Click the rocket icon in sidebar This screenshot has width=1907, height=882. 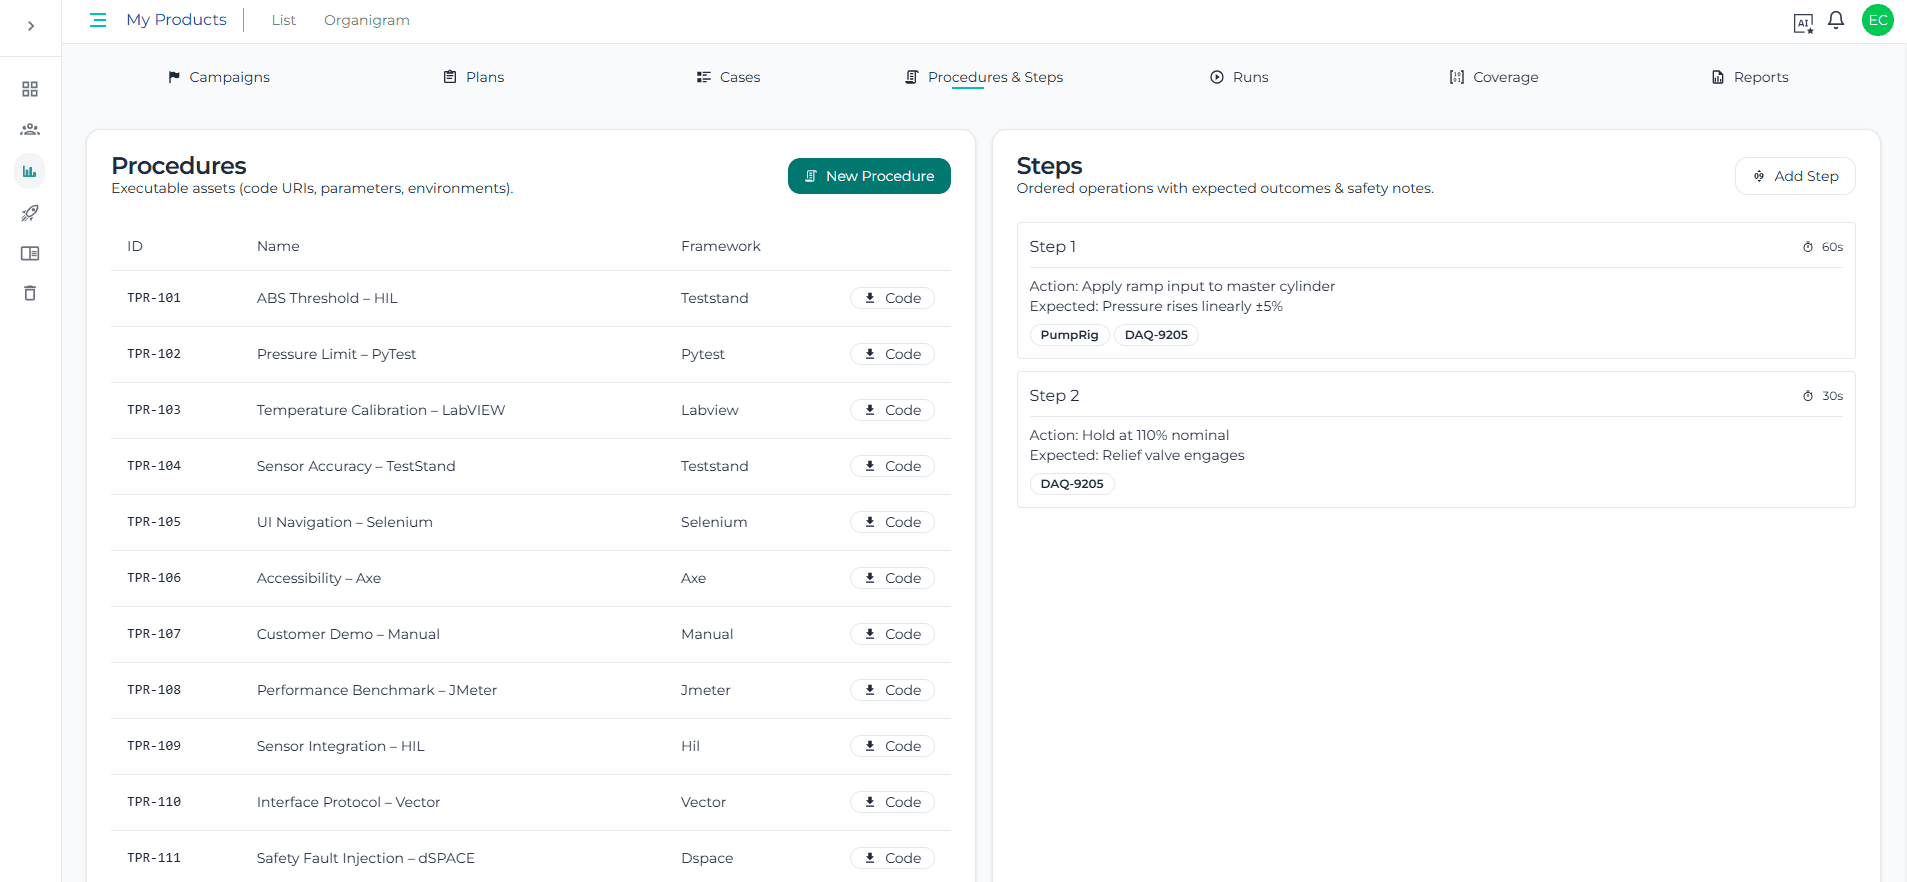coord(30,213)
